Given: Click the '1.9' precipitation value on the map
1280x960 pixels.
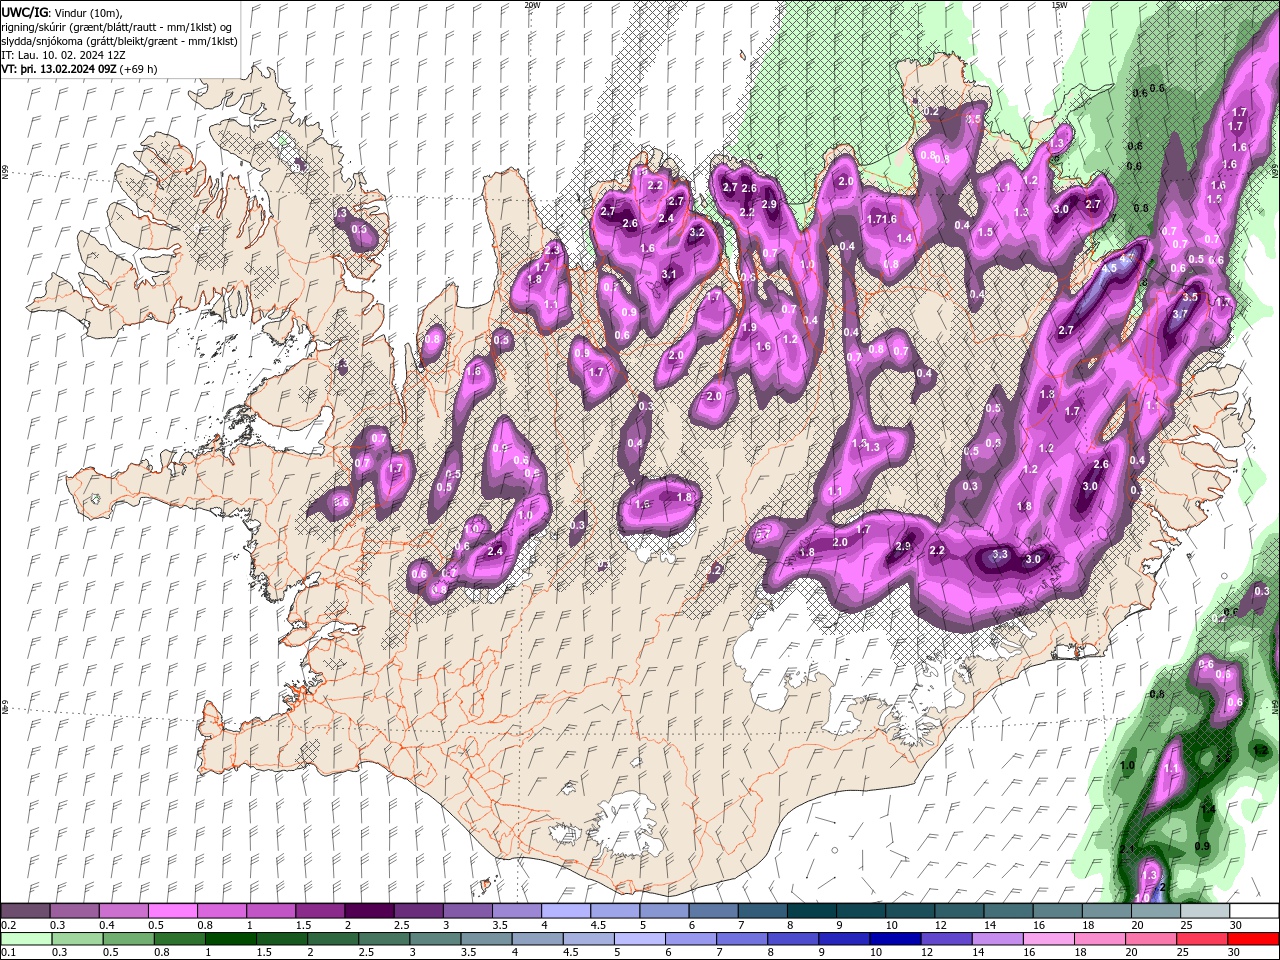Looking at the screenshot, I should tap(749, 328).
